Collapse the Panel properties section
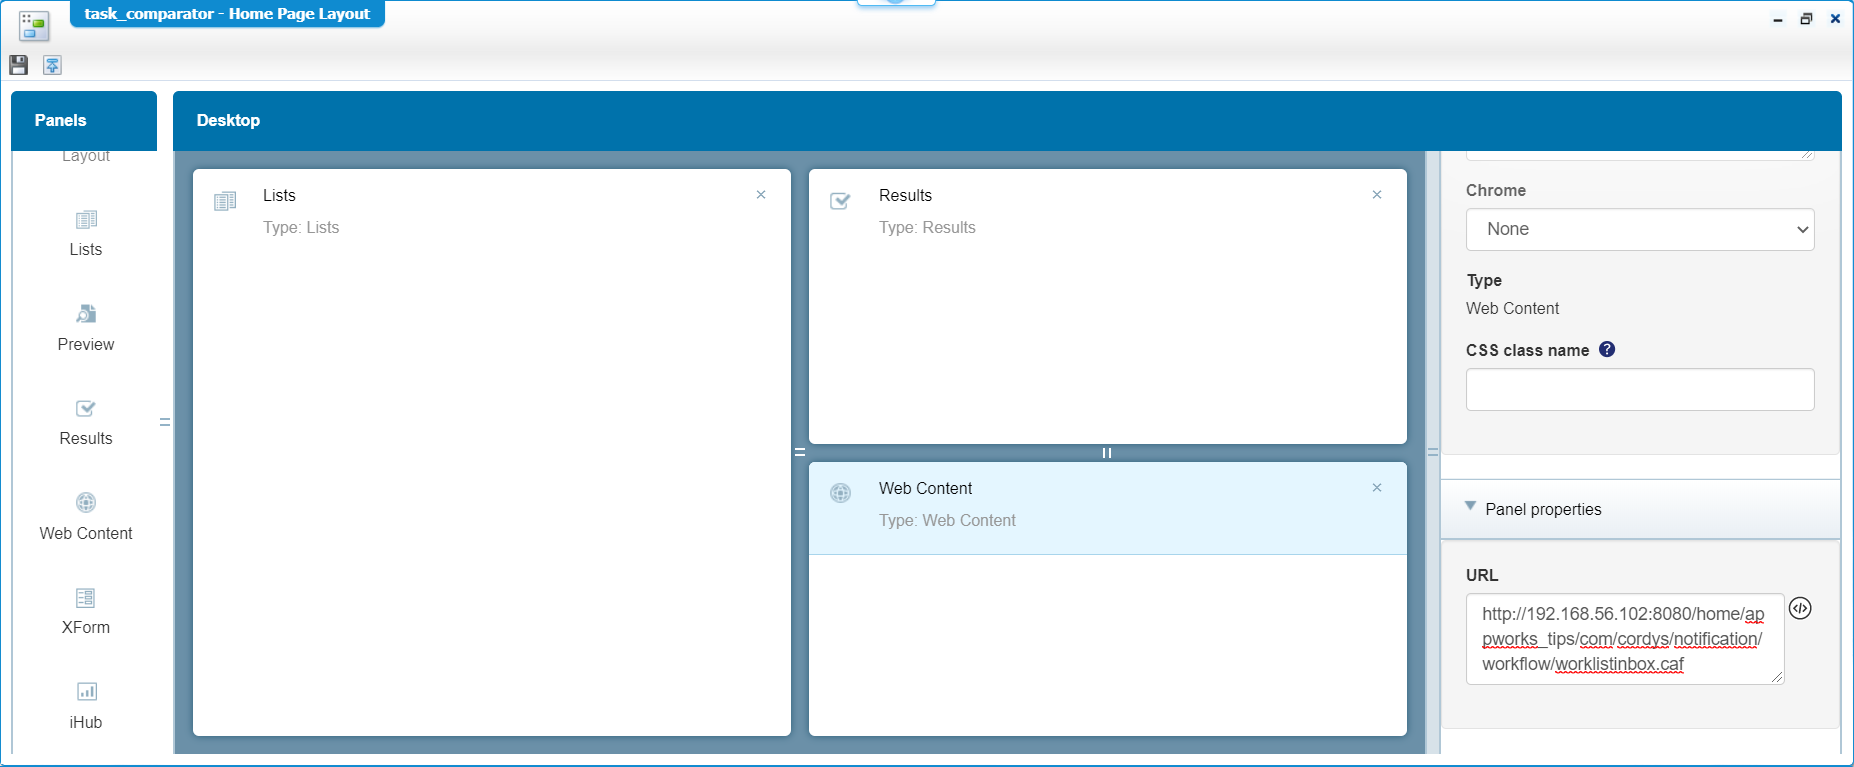Image resolution: width=1854 pixels, height=767 pixels. point(1470,507)
